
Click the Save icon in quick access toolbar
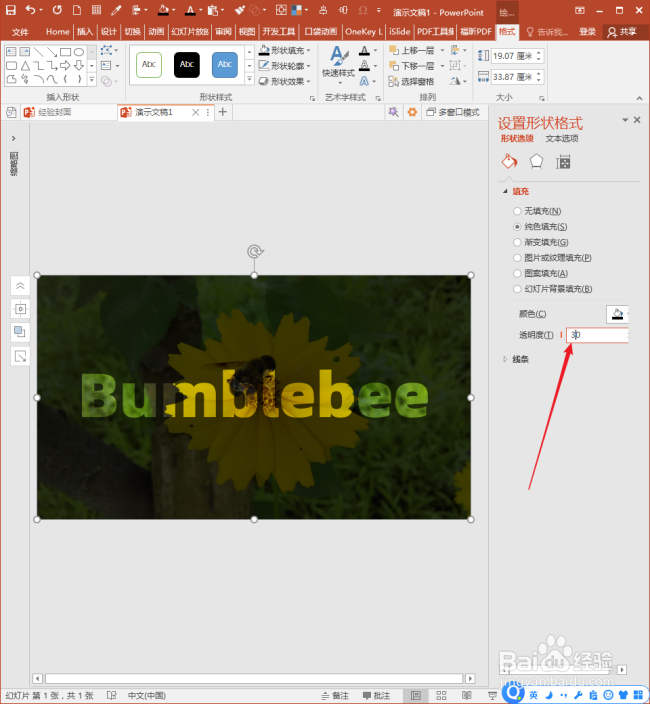(10, 9)
